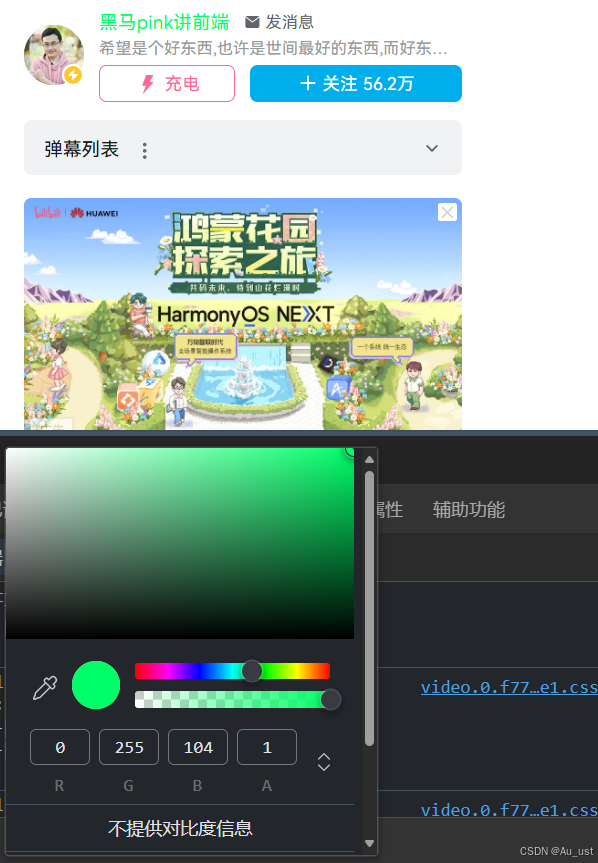The image size is (598, 863).
Task: Click the hue slider handle
Action: [252, 671]
